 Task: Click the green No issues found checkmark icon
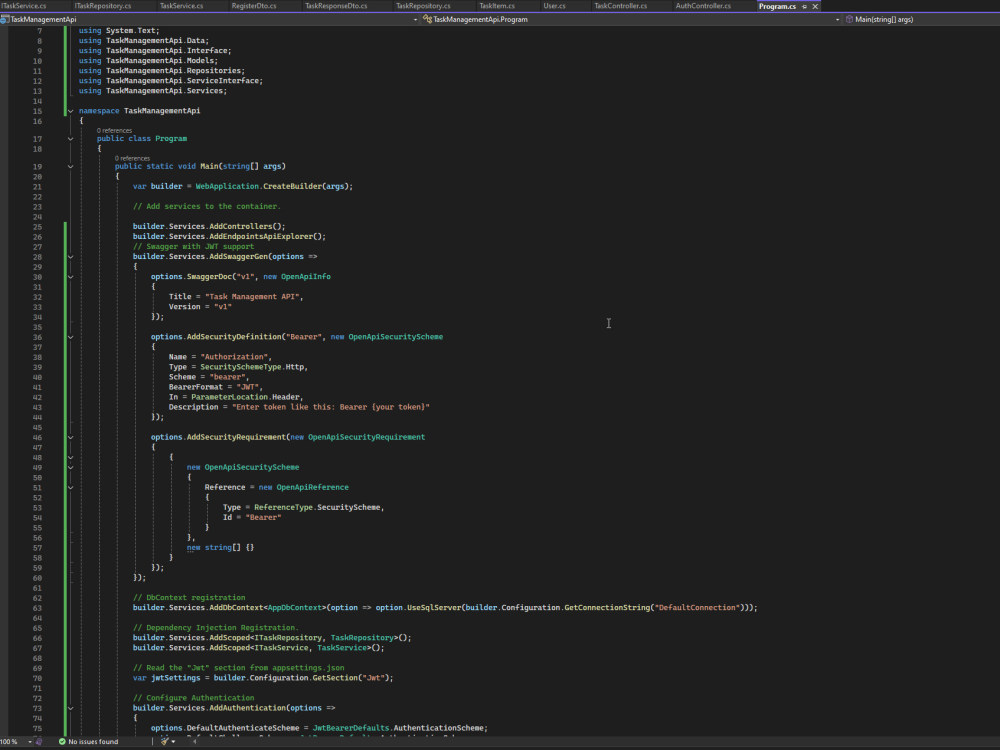[62, 742]
